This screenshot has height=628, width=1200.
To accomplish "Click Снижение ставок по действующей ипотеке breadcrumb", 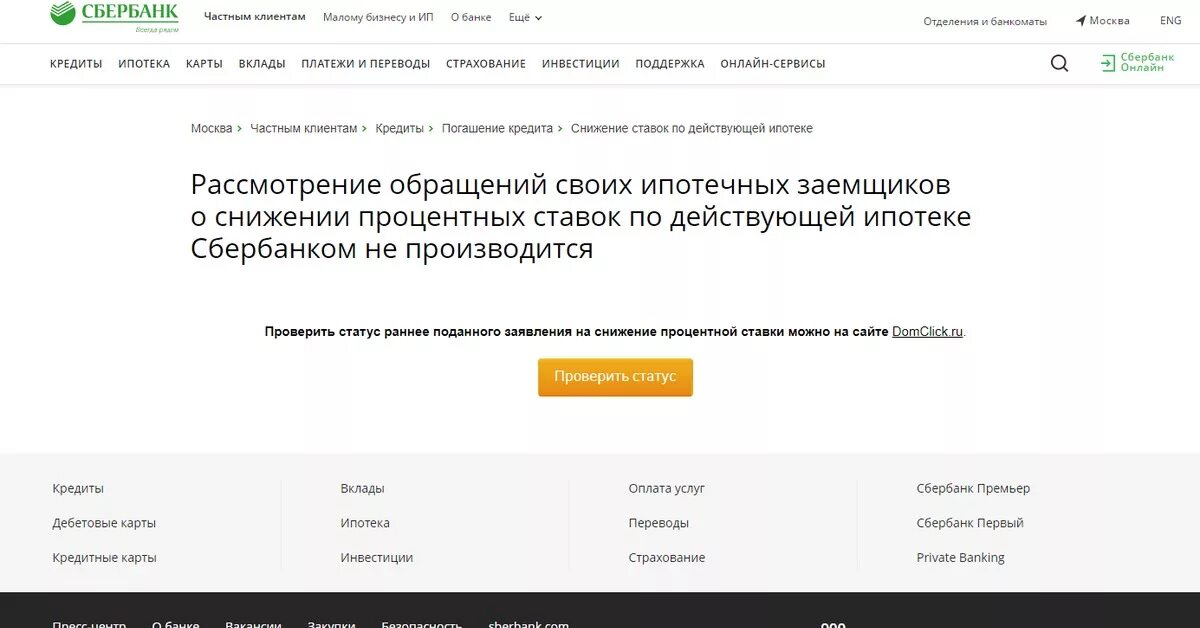I will [692, 129].
